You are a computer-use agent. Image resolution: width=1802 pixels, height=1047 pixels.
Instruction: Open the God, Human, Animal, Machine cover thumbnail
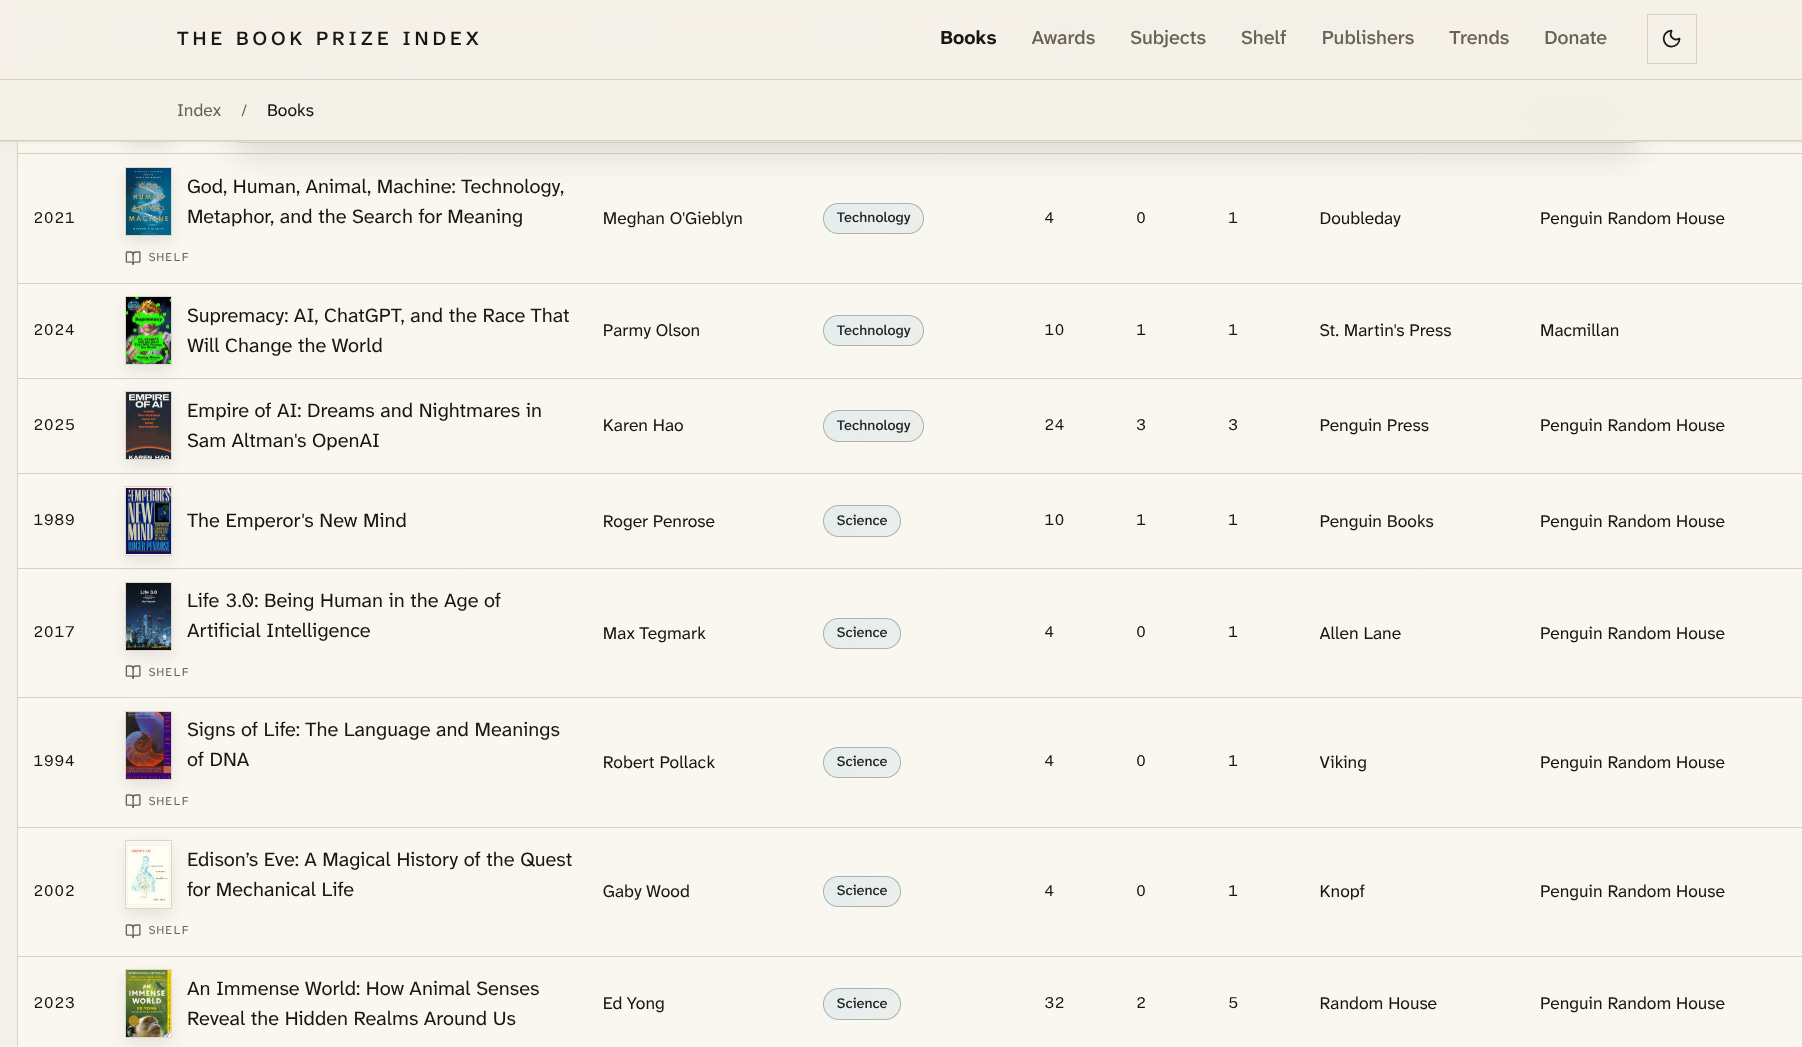click(148, 201)
